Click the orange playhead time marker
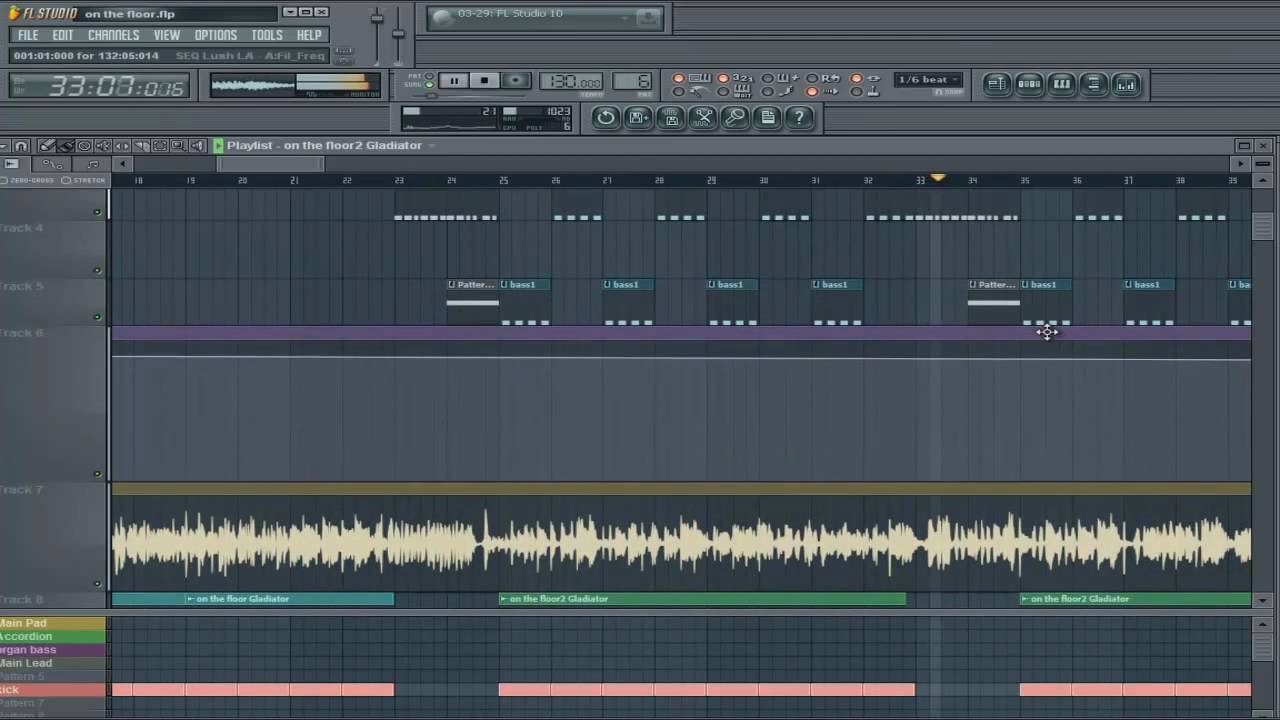 pyautogui.click(x=937, y=178)
